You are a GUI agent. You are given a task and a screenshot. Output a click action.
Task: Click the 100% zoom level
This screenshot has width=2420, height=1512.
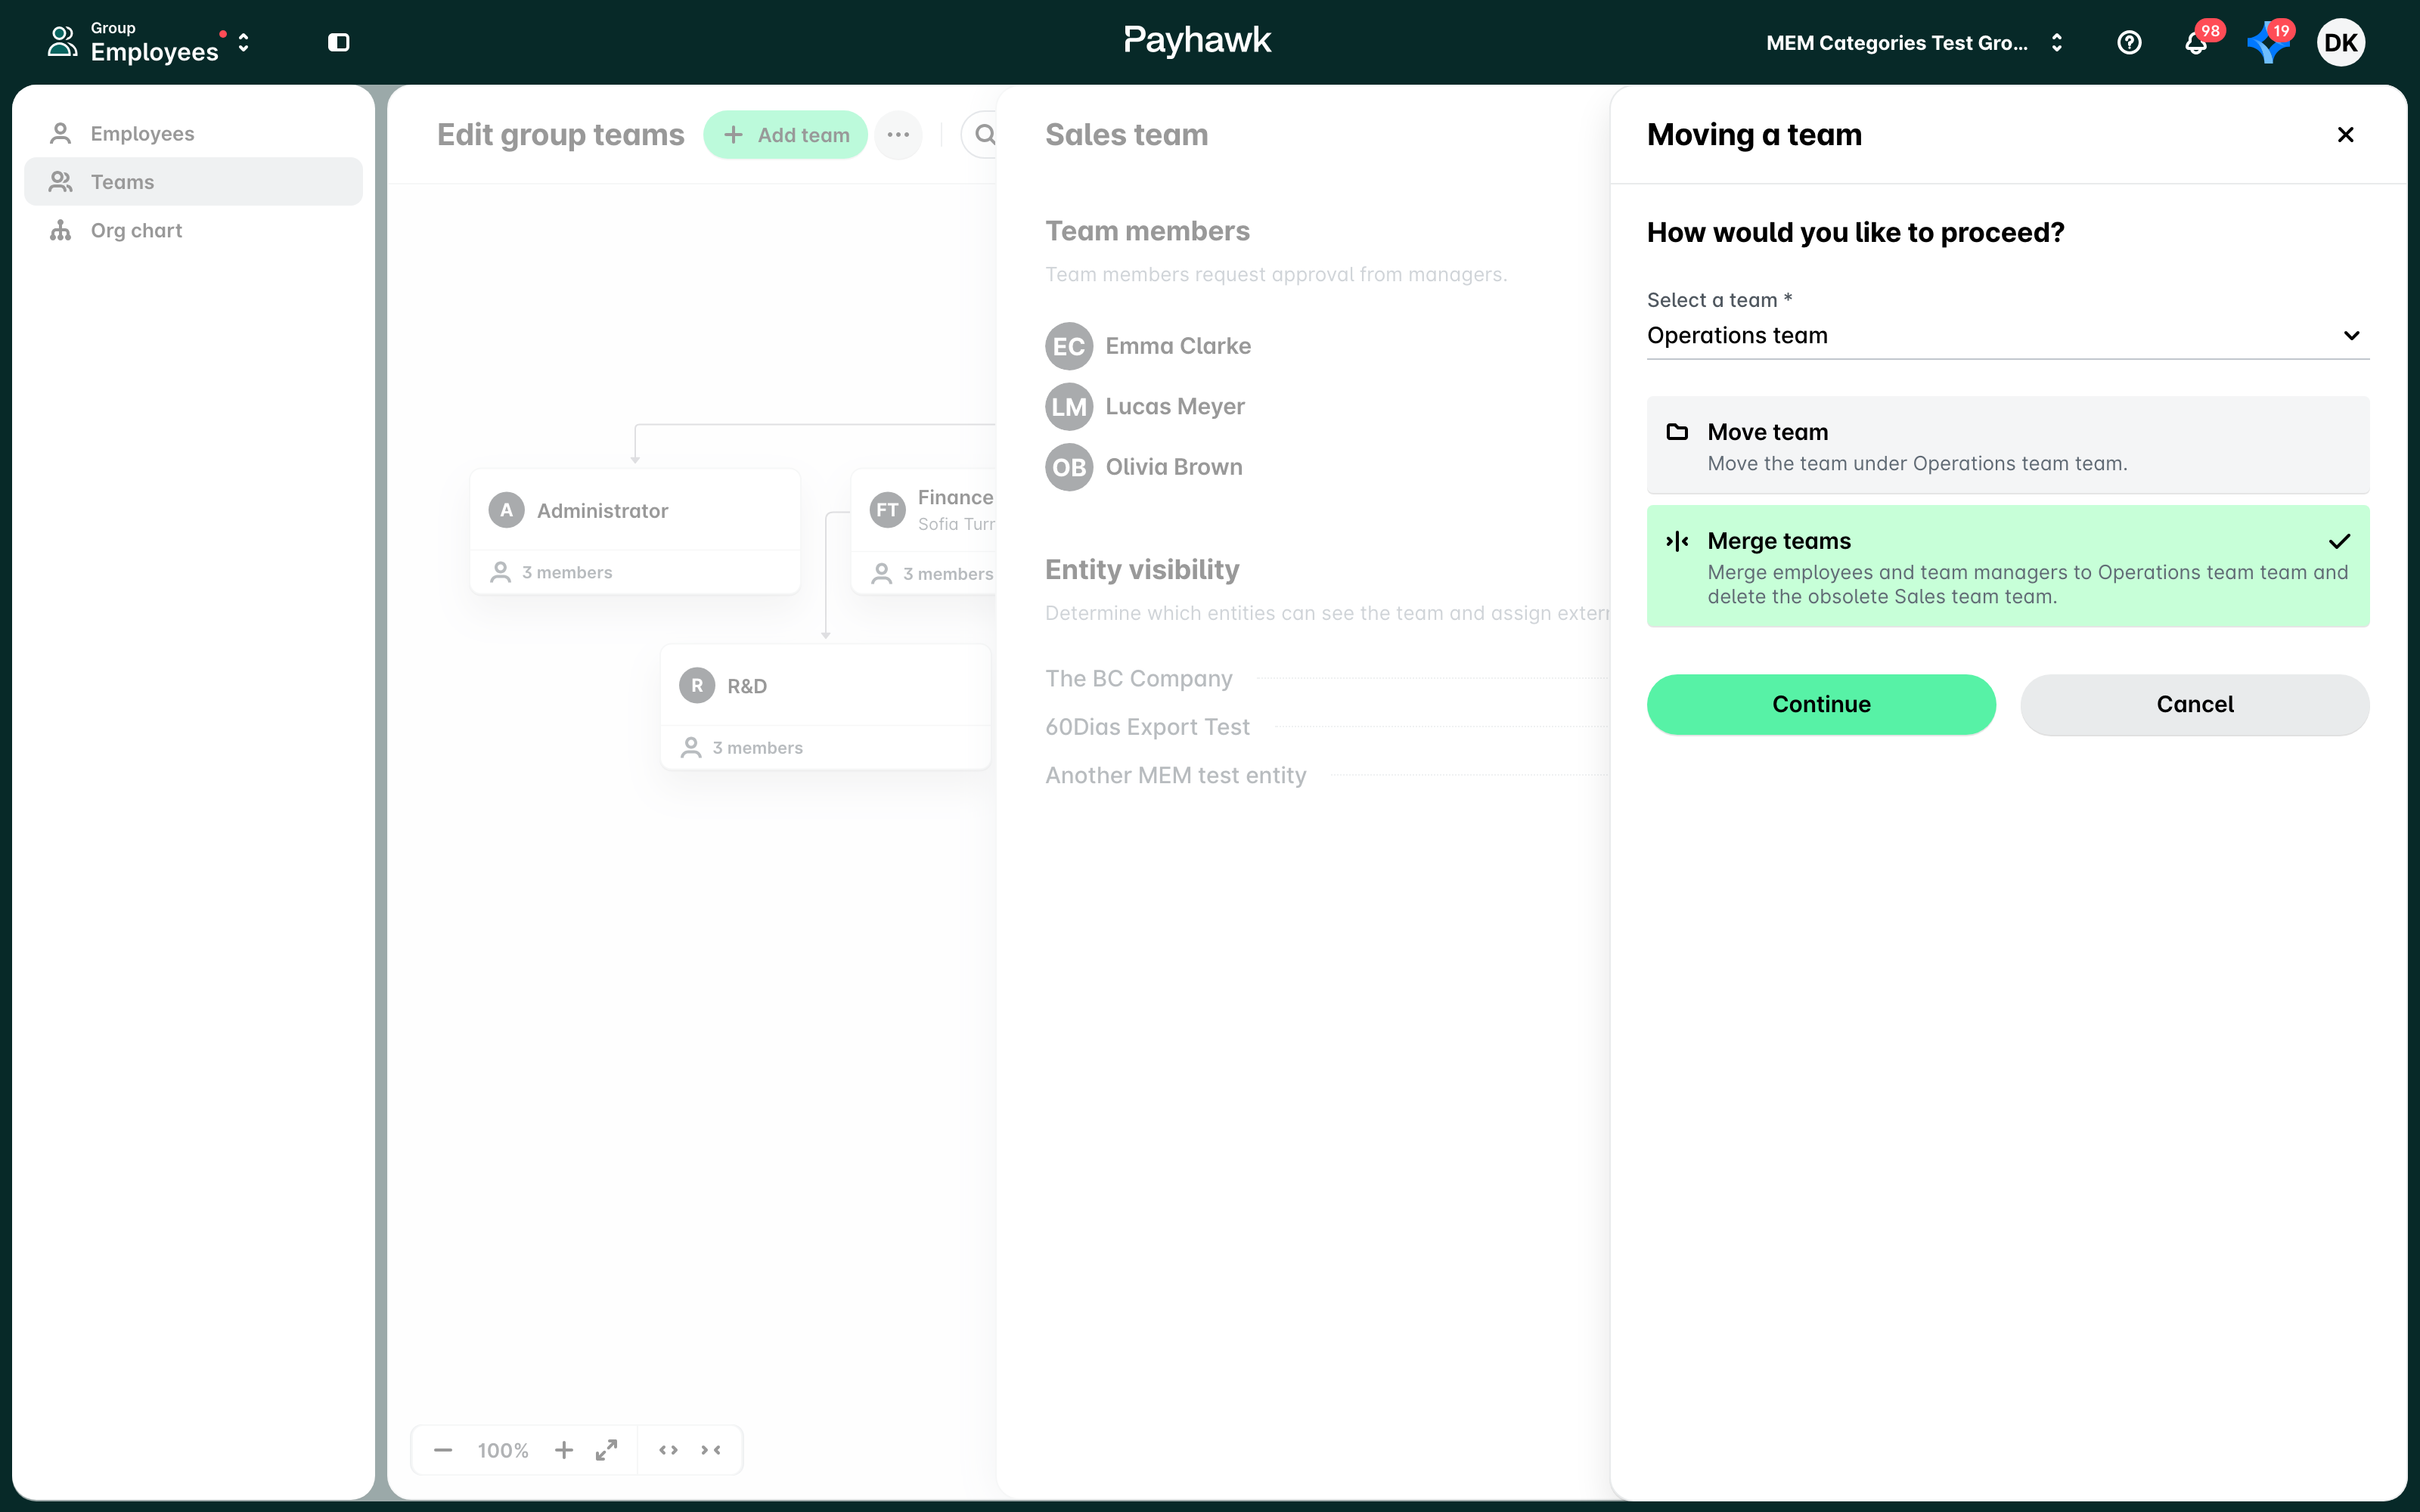coord(503,1450)
